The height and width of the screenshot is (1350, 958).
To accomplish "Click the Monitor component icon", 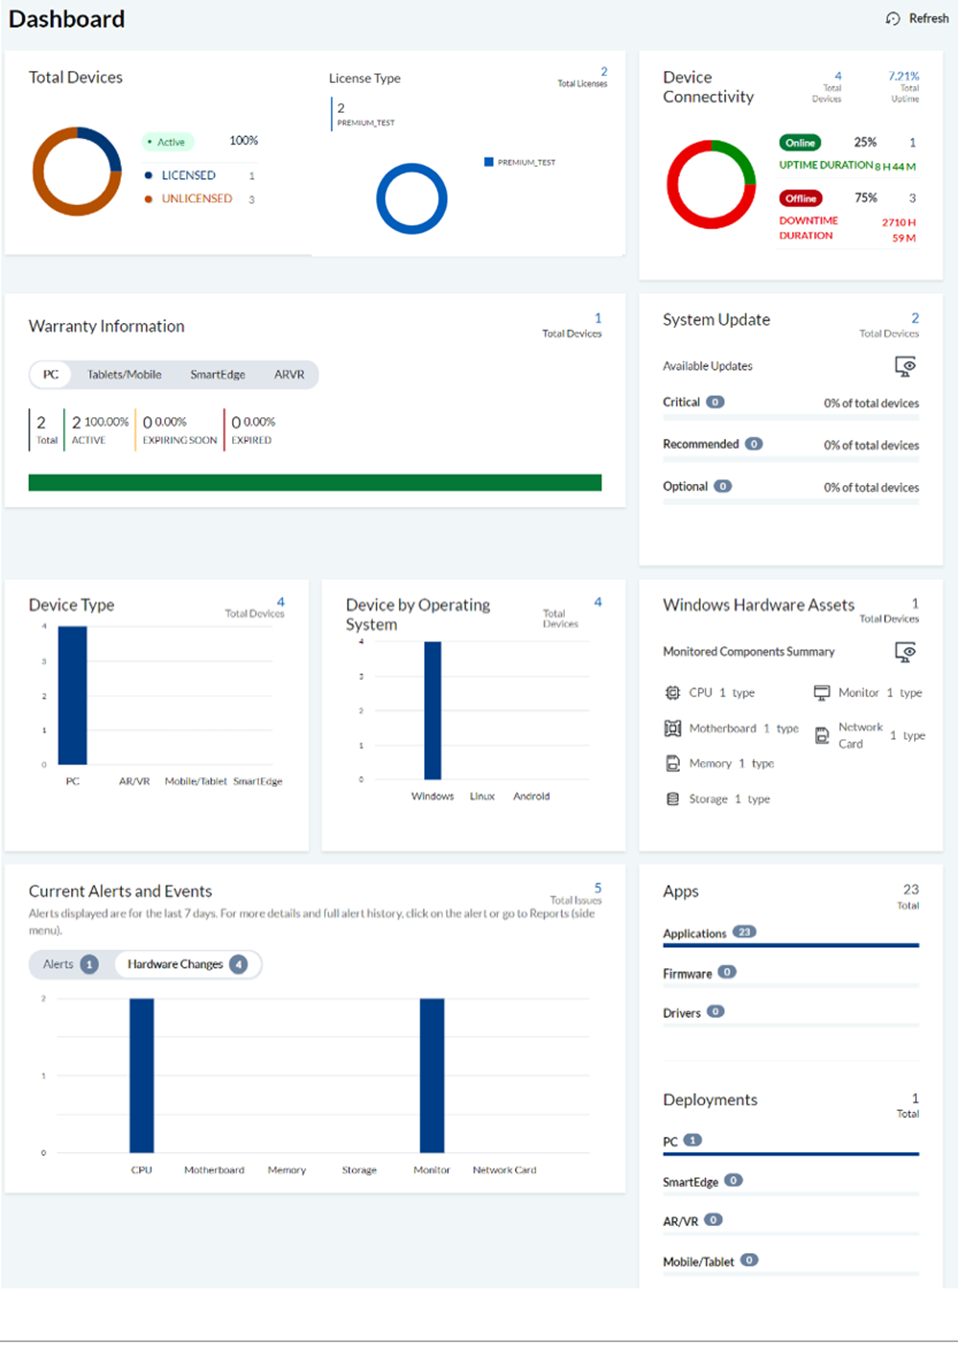I will 822,692.
